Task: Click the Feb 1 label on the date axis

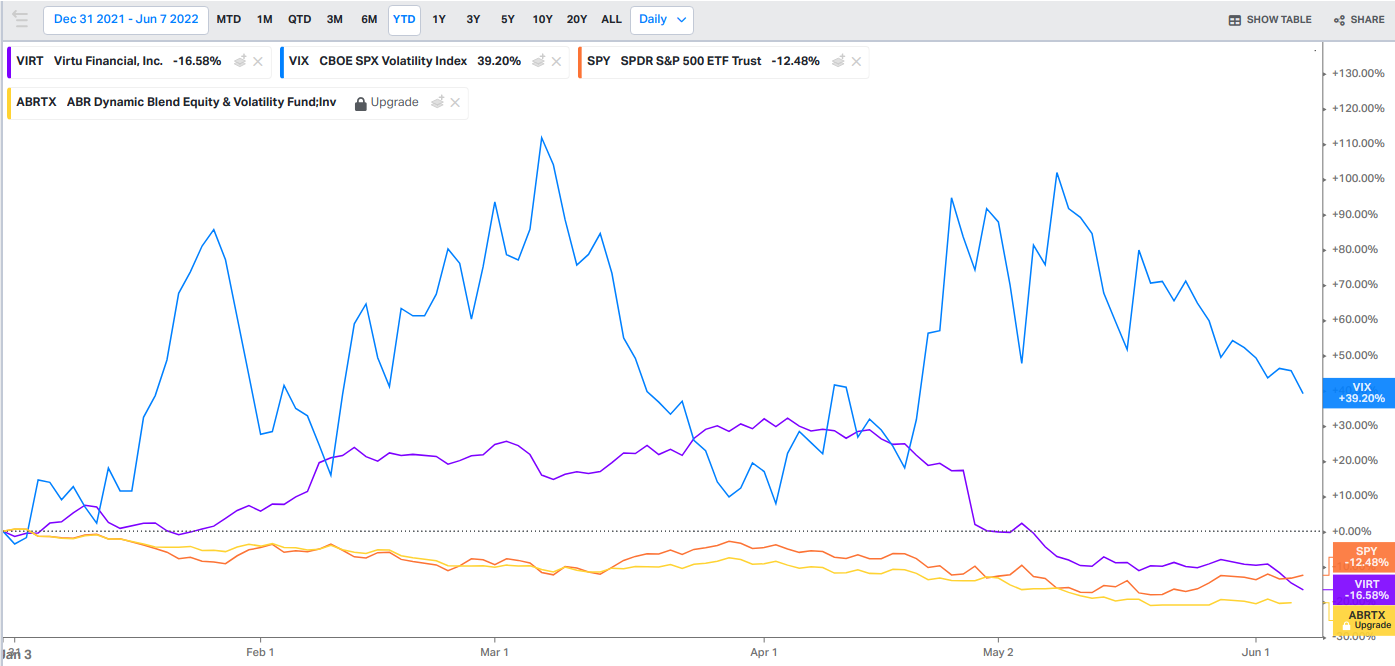Action: point(259,652)
